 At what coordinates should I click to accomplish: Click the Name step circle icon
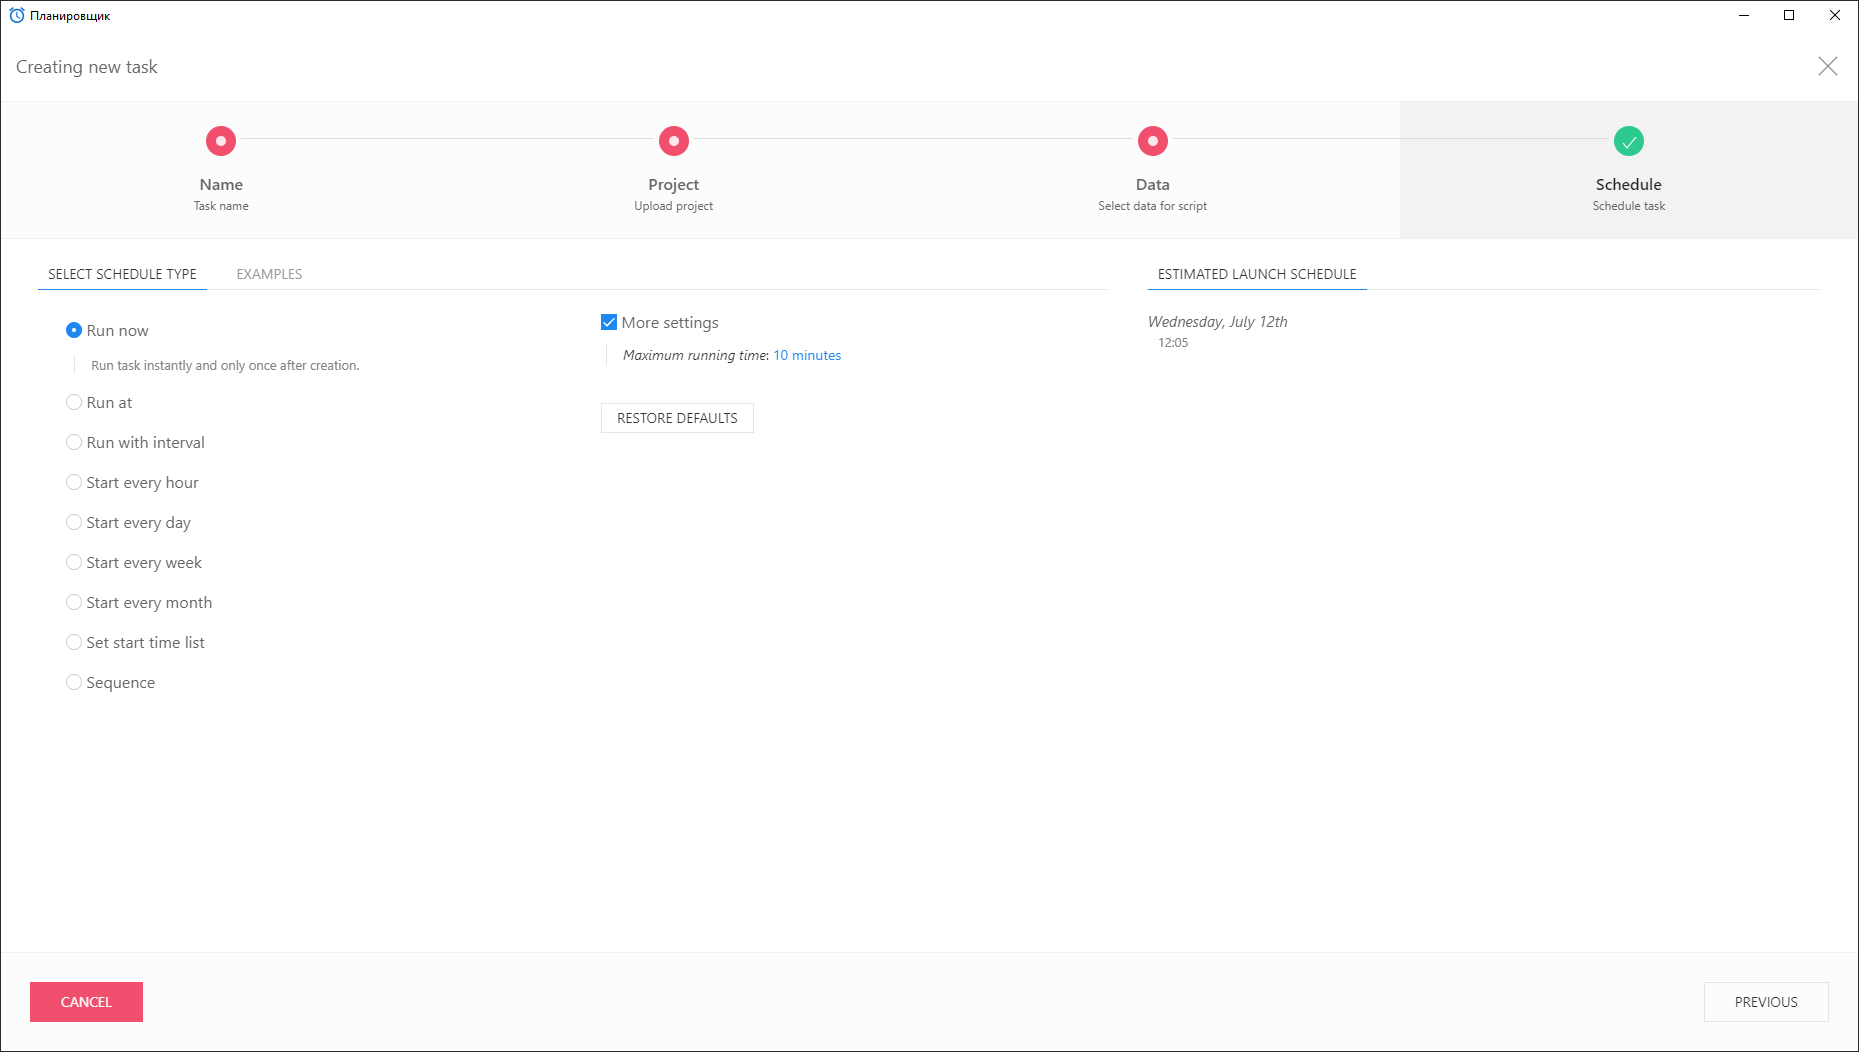[221, 141]
